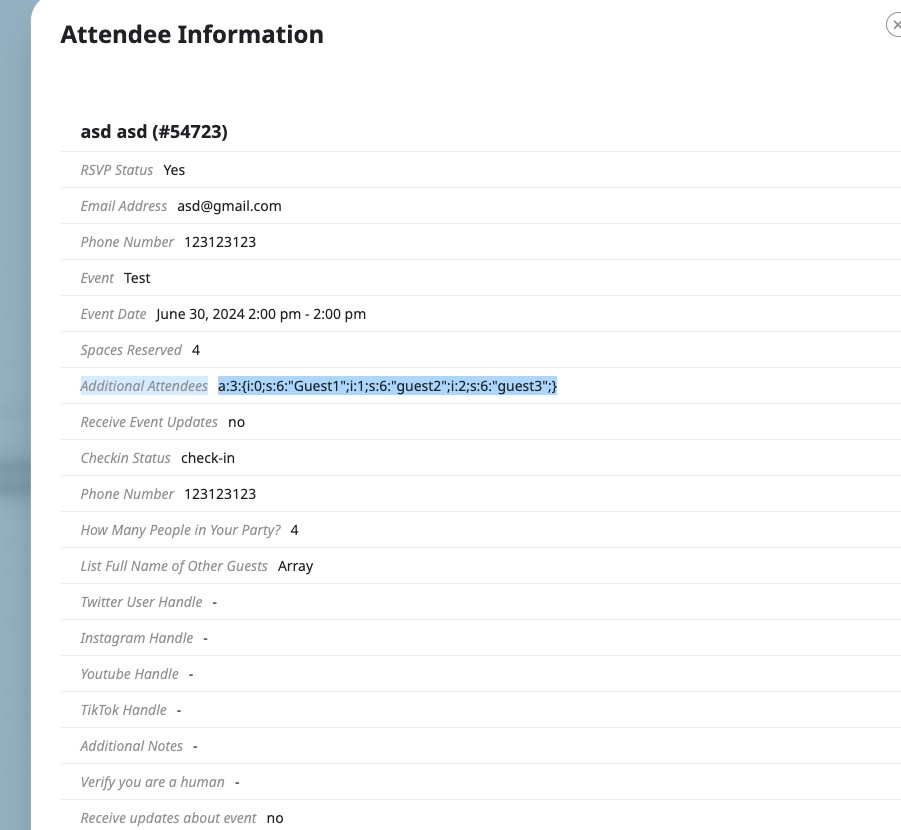Viewport: 901px width, 830px height.
Task: Click the Additional Attendees label
Action: [144, 386]
